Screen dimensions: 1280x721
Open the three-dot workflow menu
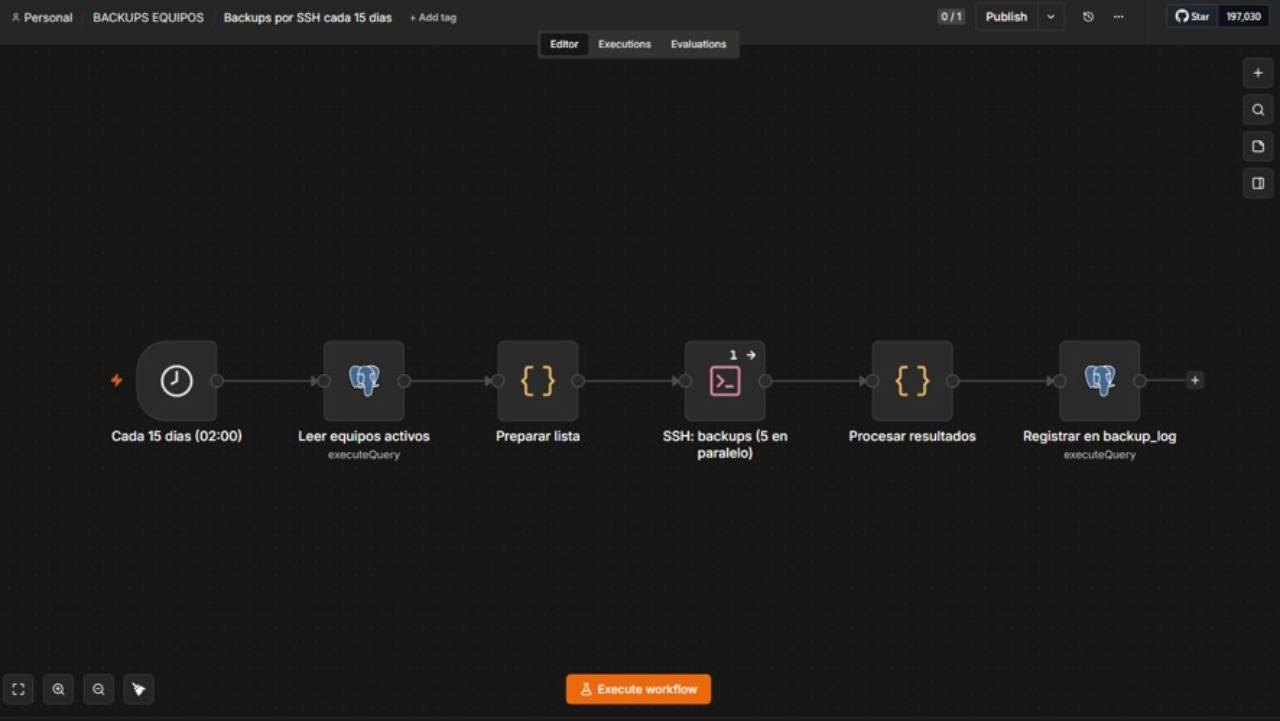(x=1118, y=17)
